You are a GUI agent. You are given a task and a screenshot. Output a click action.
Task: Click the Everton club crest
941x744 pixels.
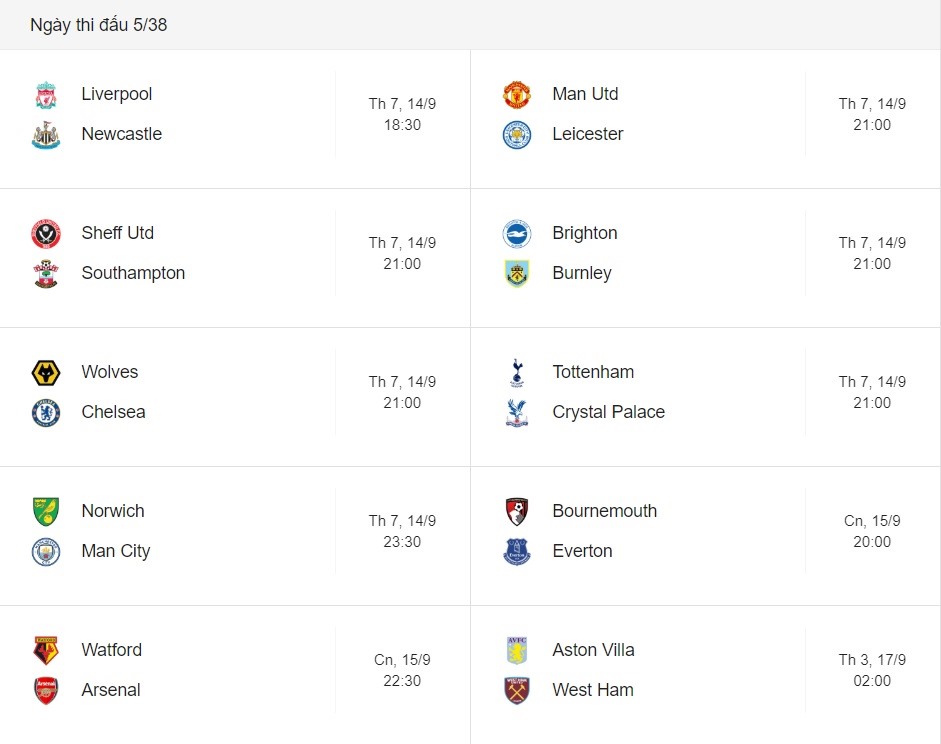[517, 552]
